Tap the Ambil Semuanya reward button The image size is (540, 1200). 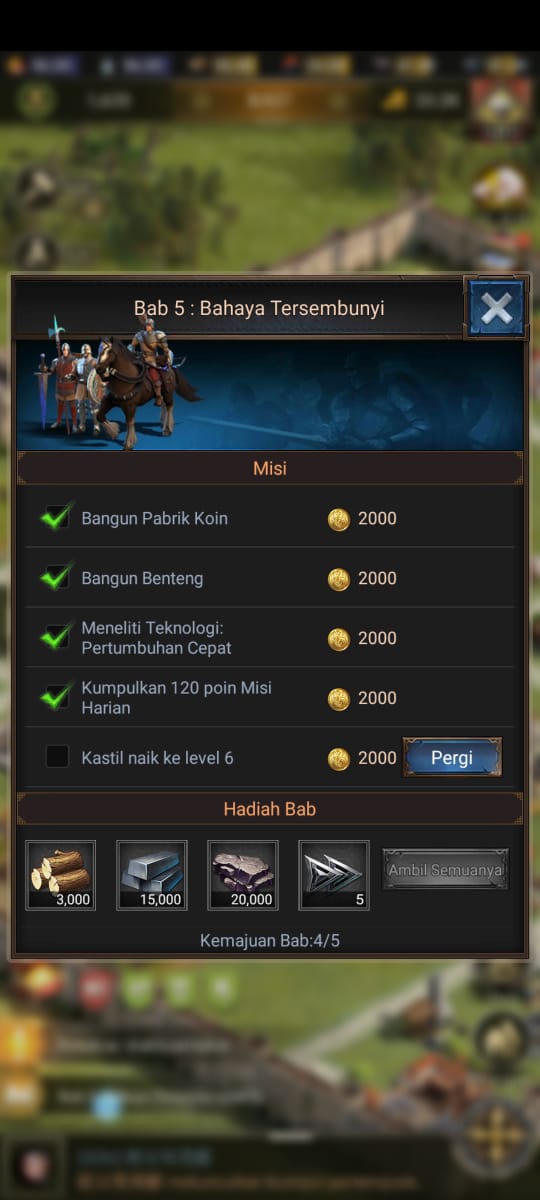tap(445, 870)
